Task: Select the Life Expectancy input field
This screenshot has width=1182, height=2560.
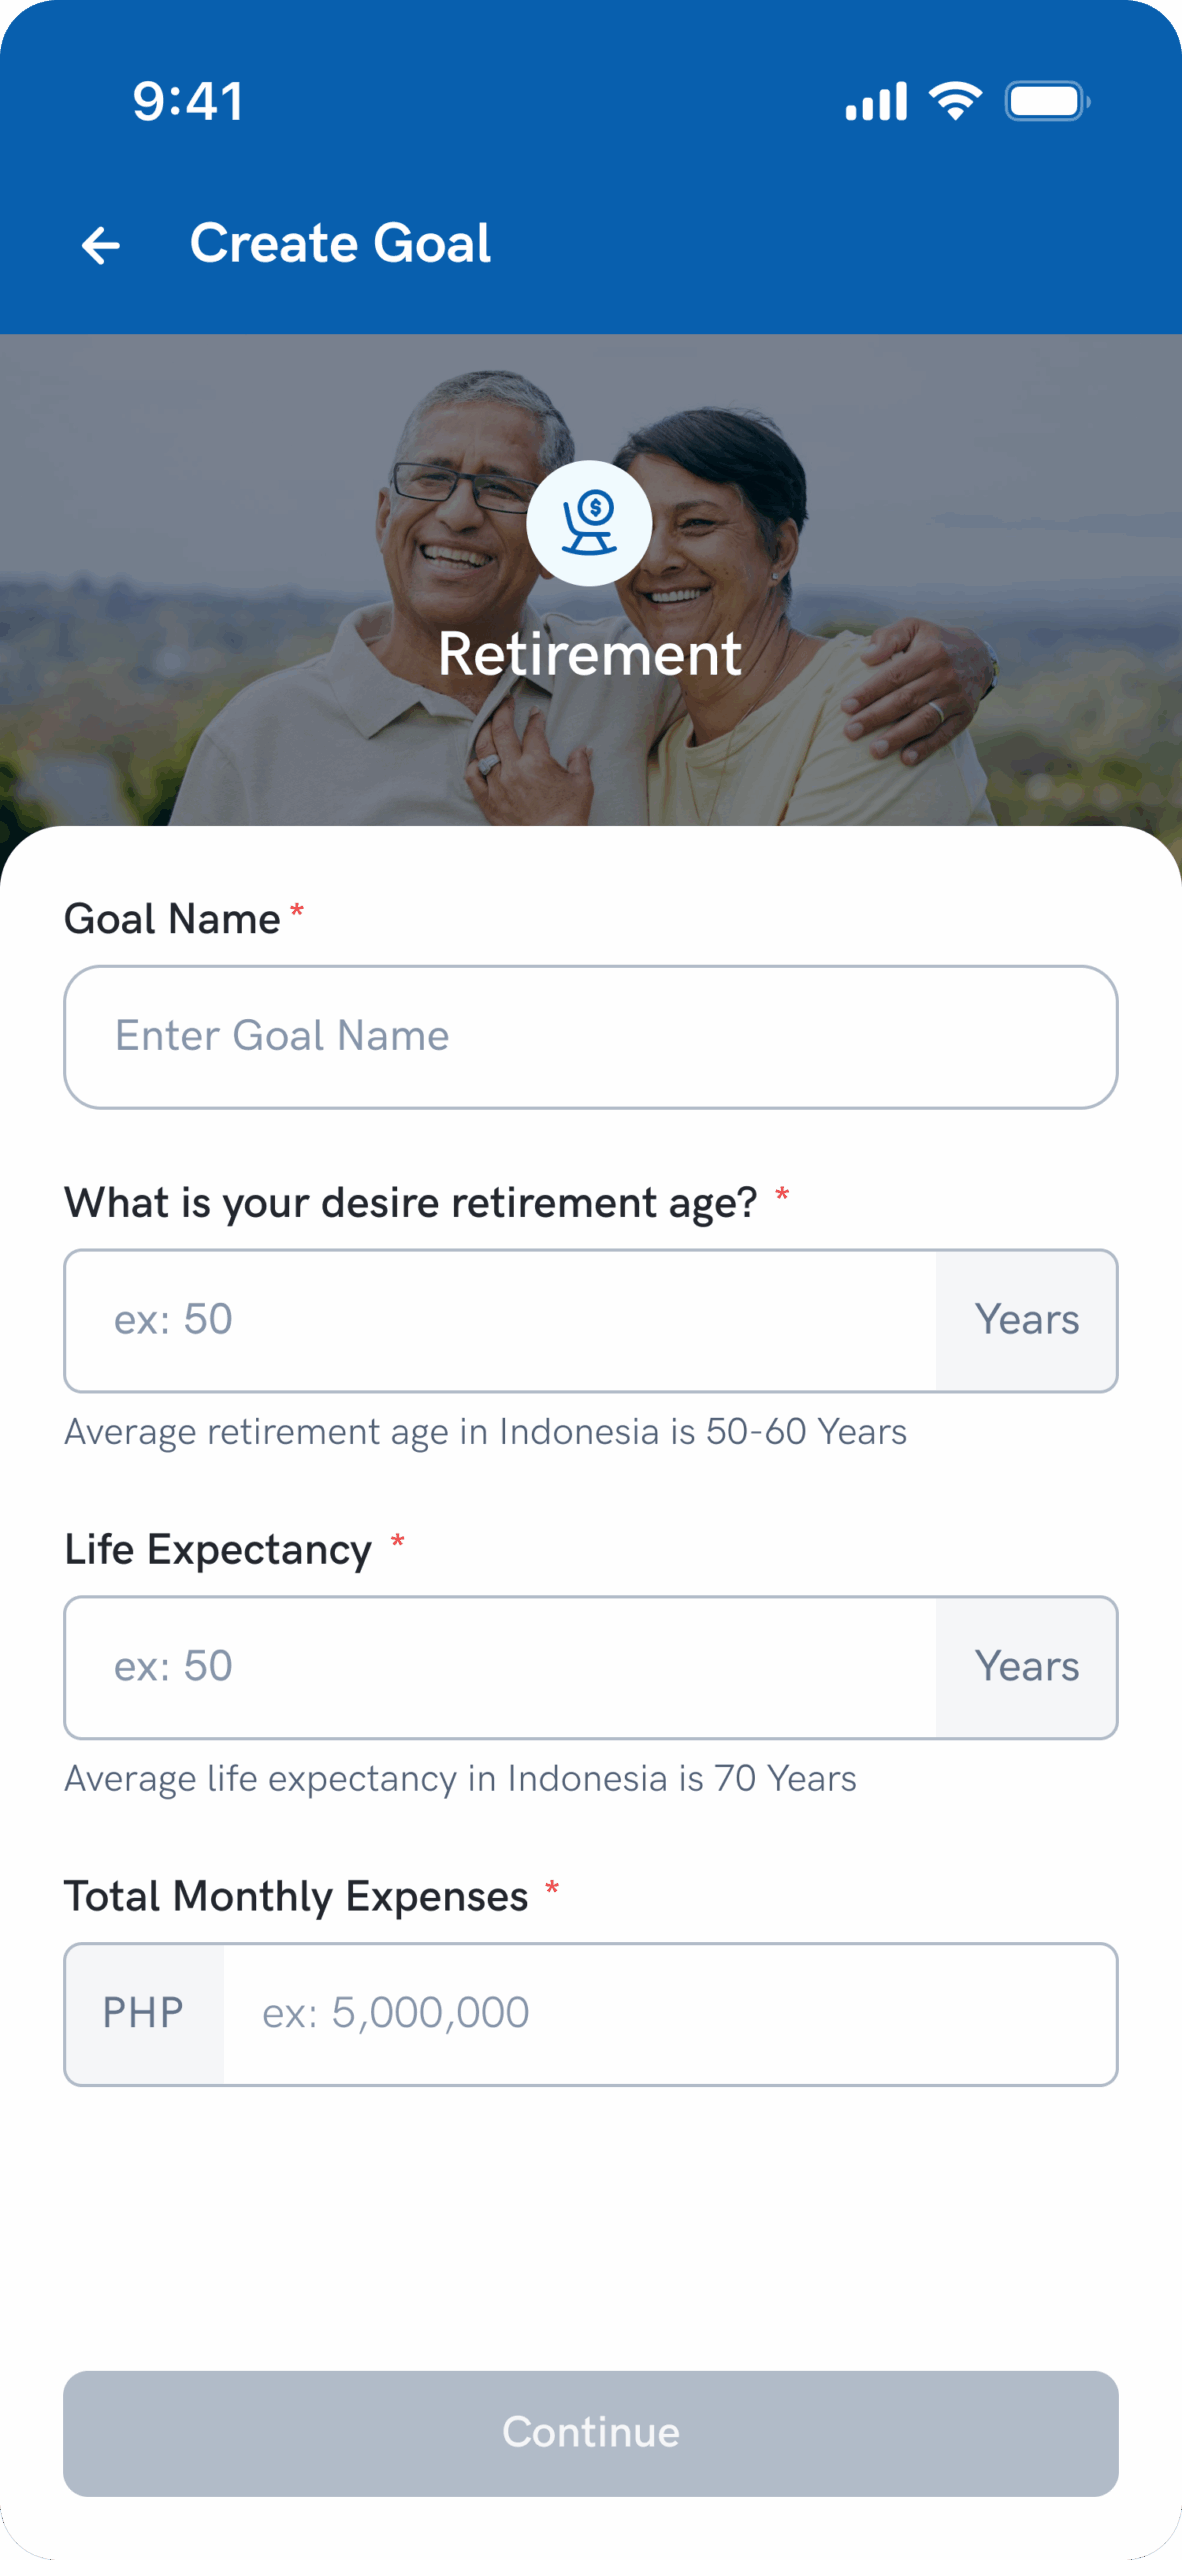Action: click(500, 1667)
